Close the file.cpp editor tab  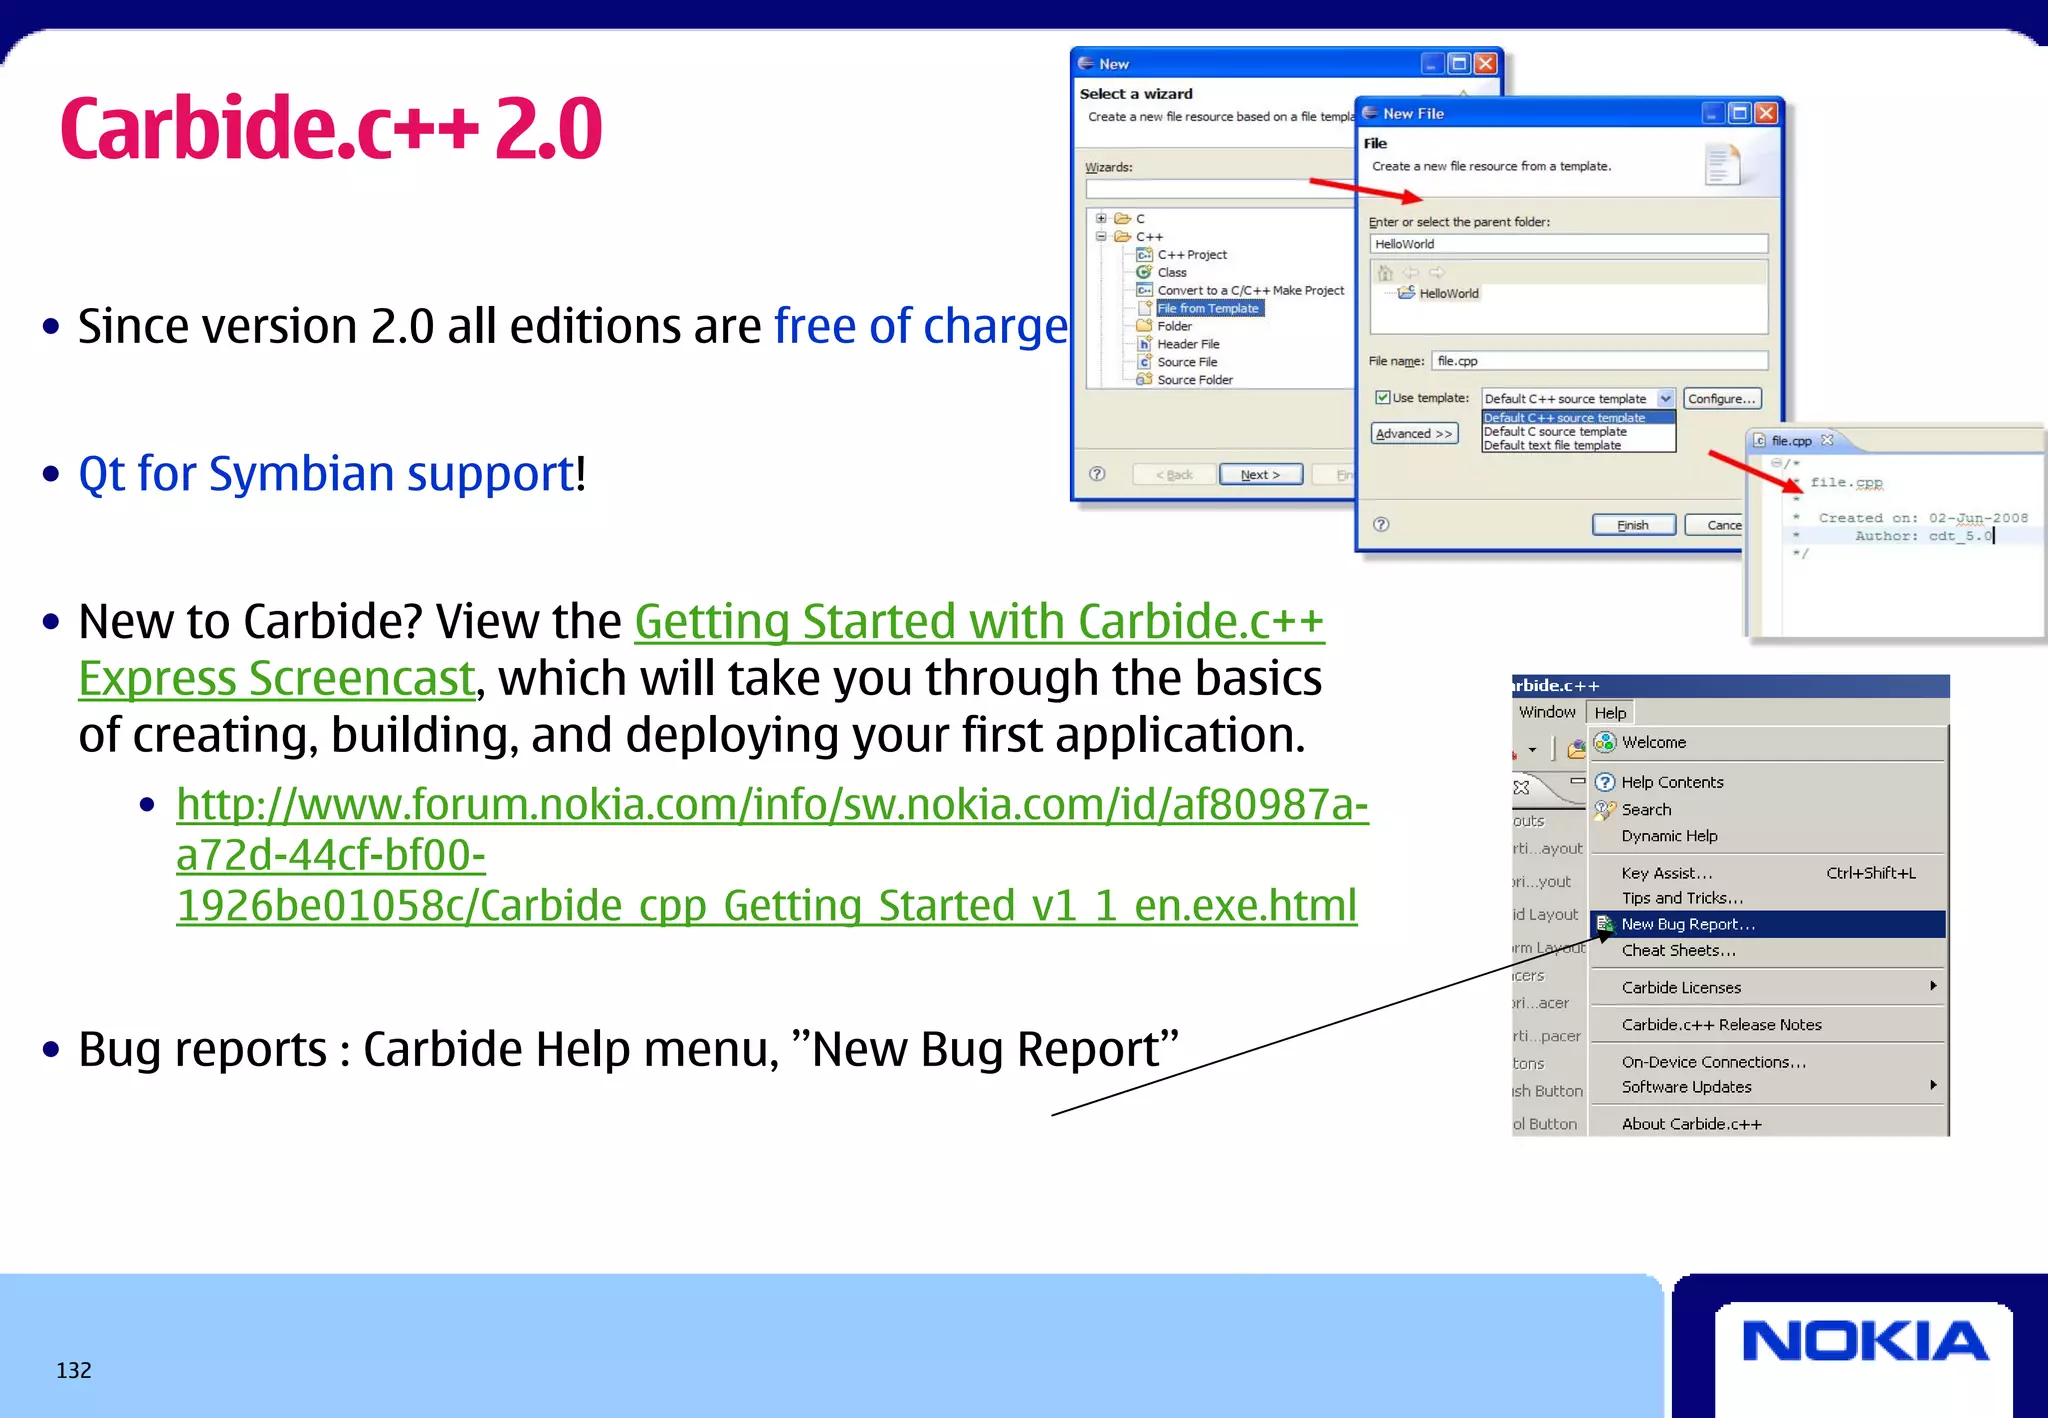point(1827,440)
